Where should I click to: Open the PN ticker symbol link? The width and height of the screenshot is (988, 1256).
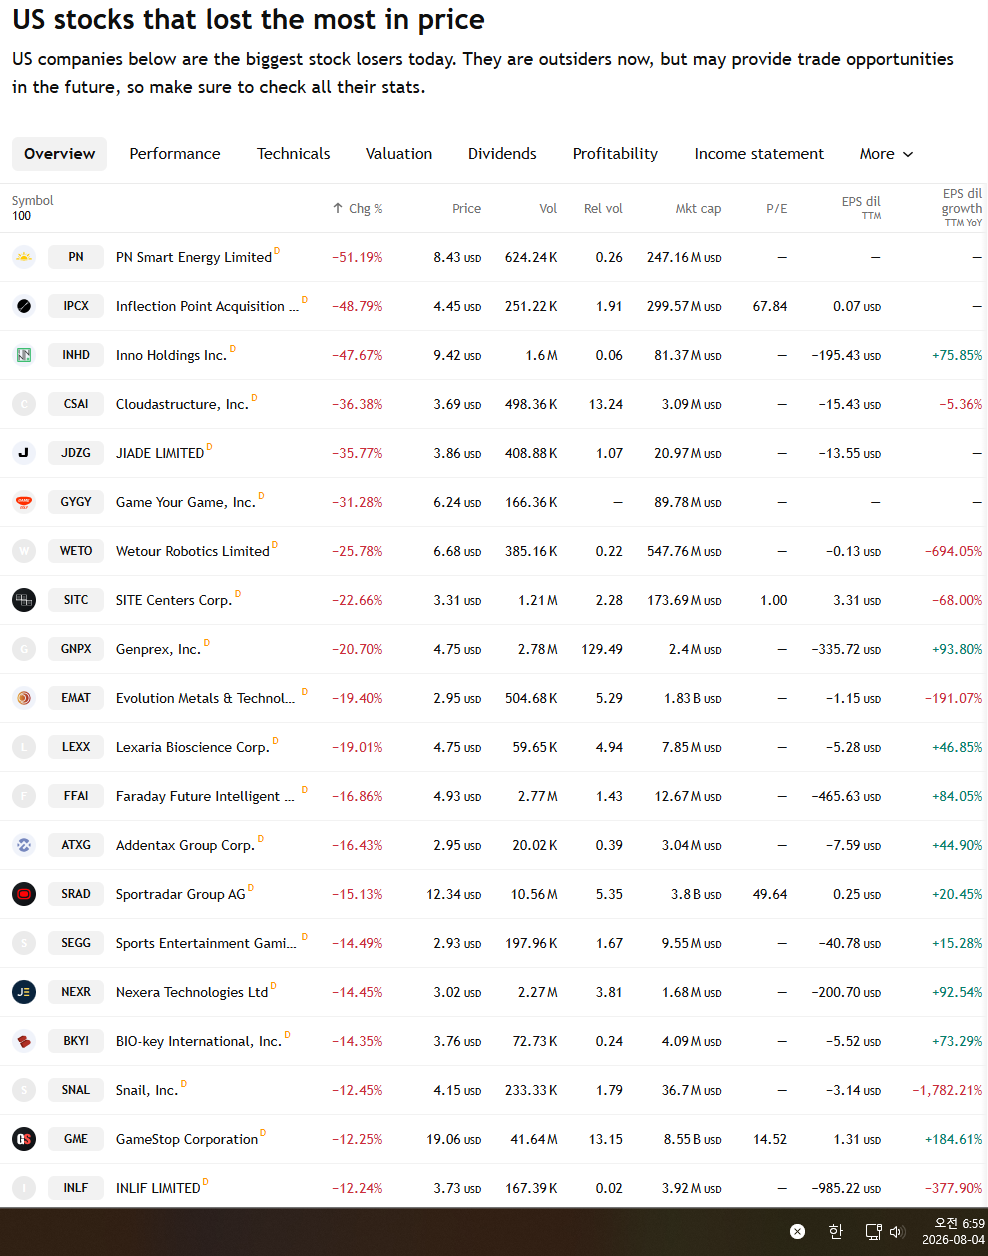(x=76, y=257)
